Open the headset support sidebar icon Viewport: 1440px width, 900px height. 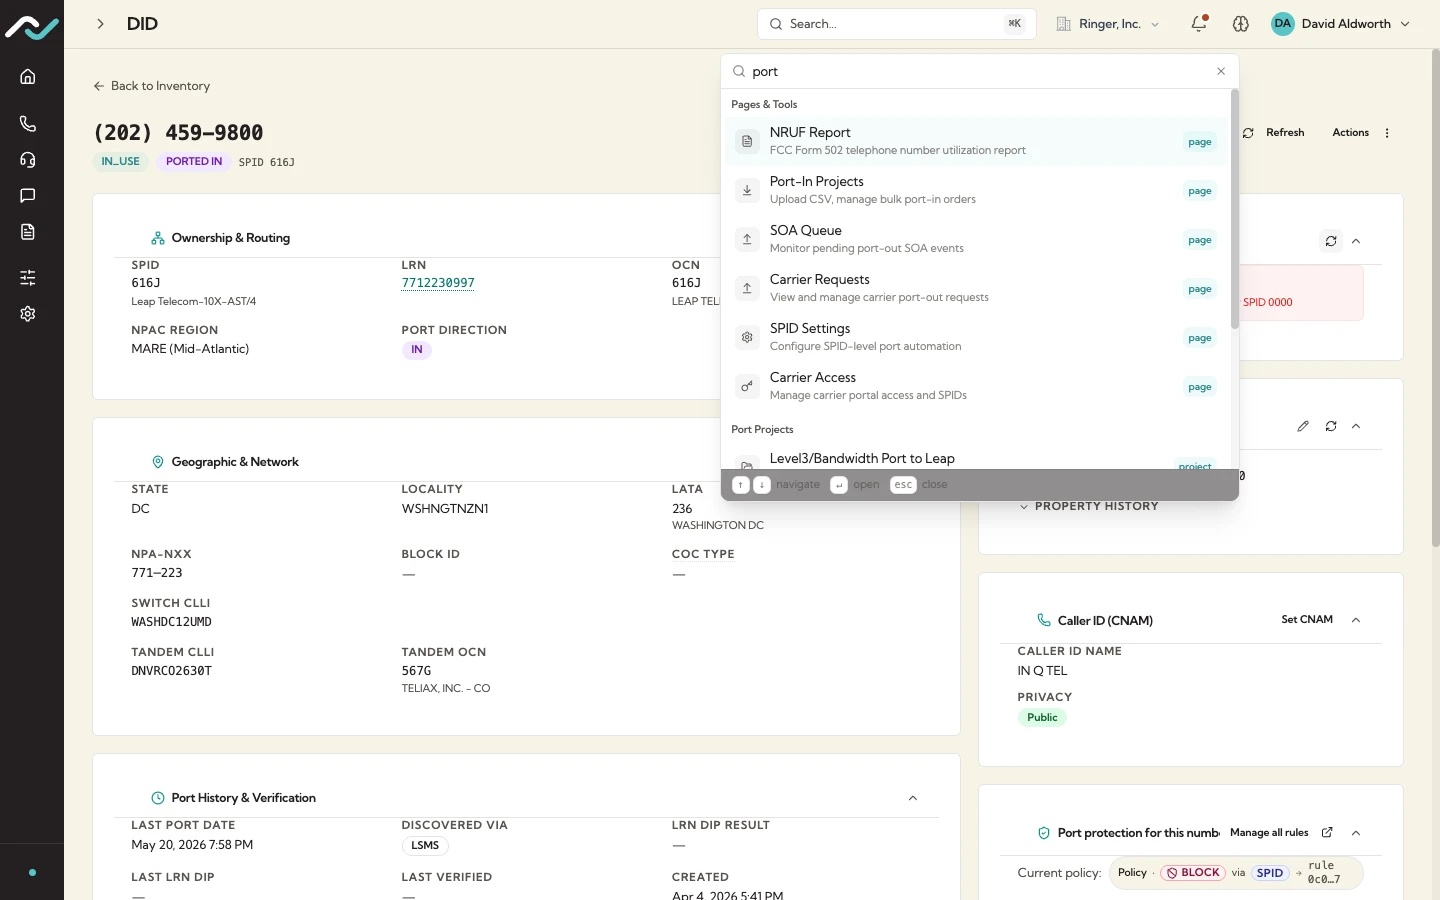tap(28, 160)
